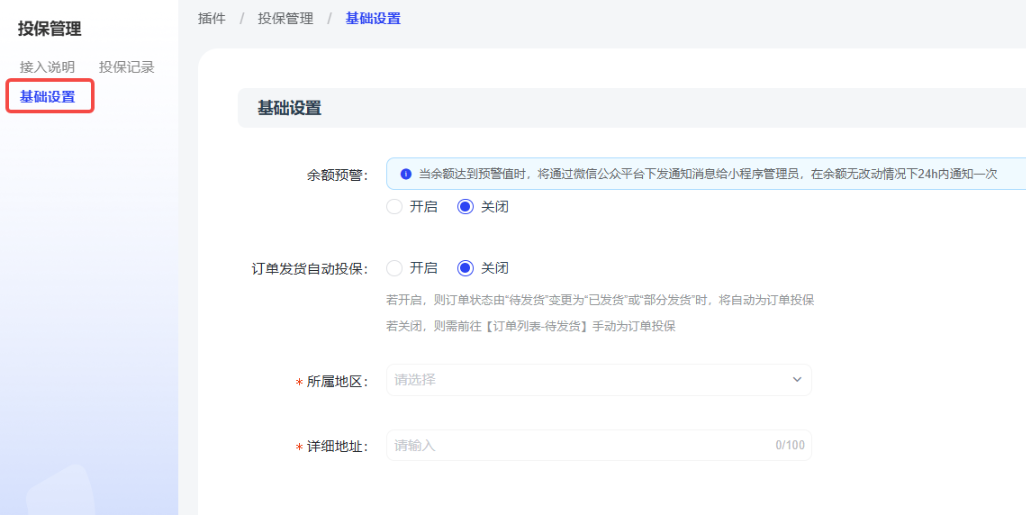Open the 所属地区 请选择 dropdown

(598, 380)
